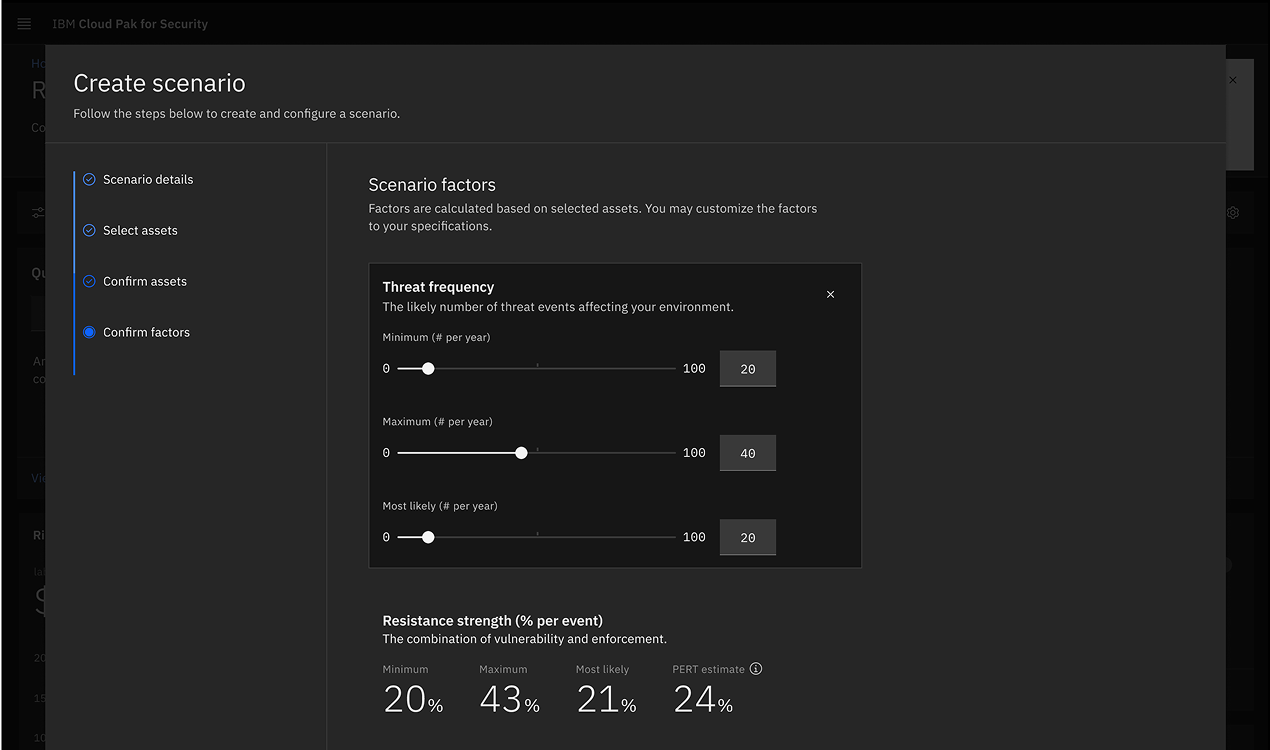Focus the Minimum value field showing 20
Viewport: 1270px width, 750px height.
[x=748, y=369]
